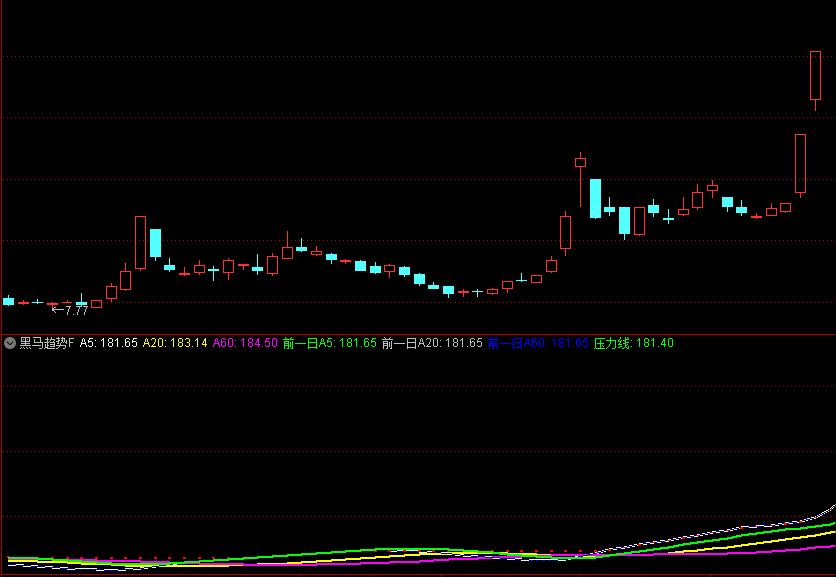Image resolution: width=836 pixels, height=577 pixels.
Task: Select the blue 前一日A60 label
Action: point(538,343)
